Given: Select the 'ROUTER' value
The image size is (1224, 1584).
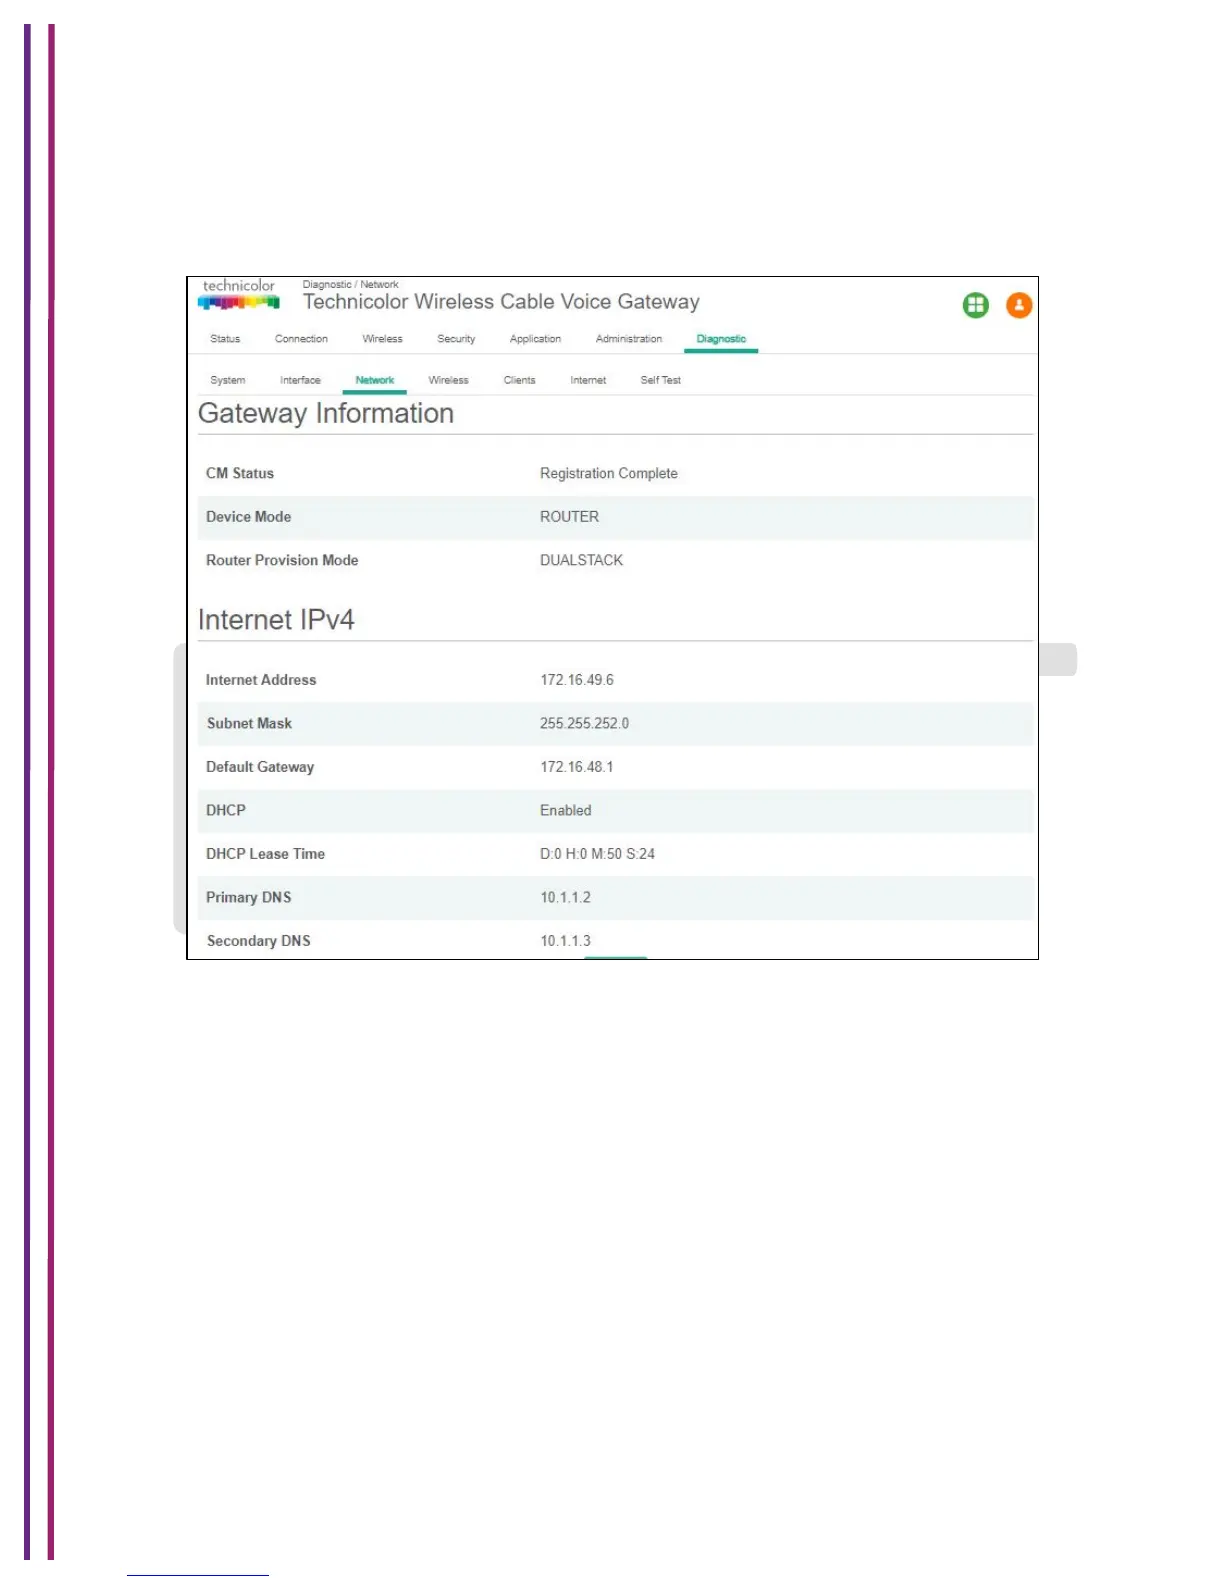Looking at the screenshot, I should 569,517.
